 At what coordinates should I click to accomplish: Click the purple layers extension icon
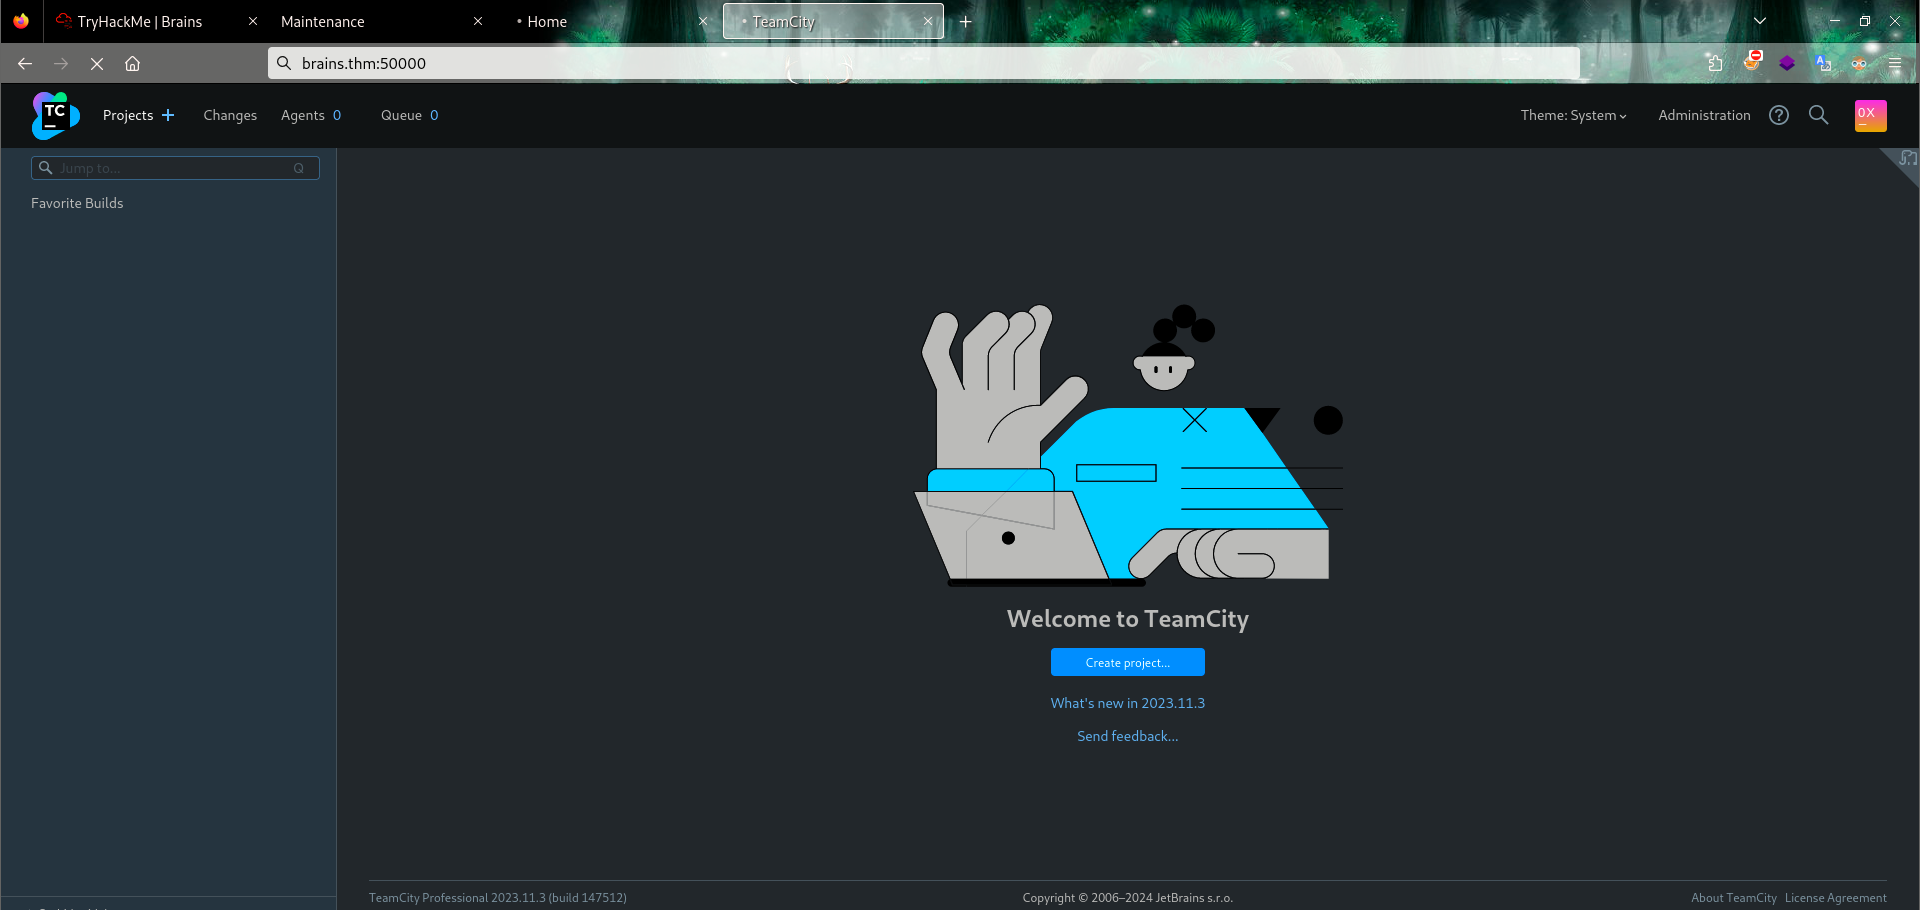1787,63
